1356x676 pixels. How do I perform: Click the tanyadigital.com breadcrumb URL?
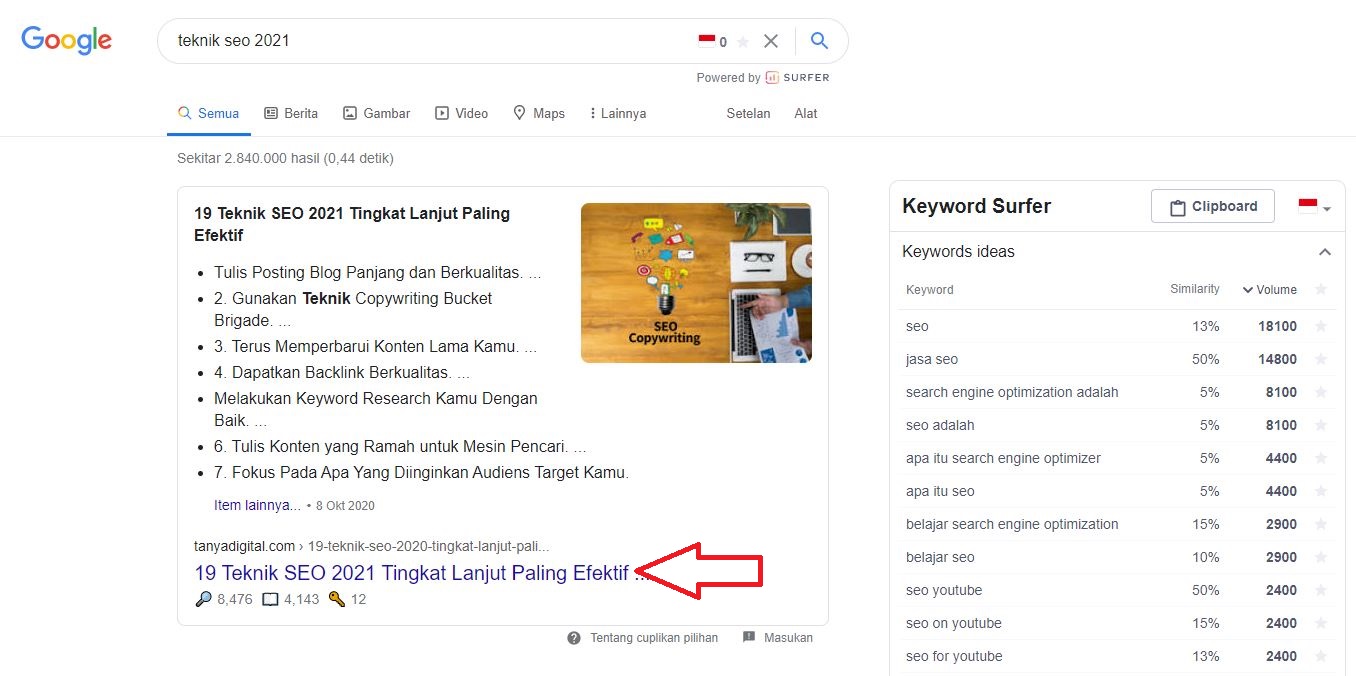click(x=372, y=546)
